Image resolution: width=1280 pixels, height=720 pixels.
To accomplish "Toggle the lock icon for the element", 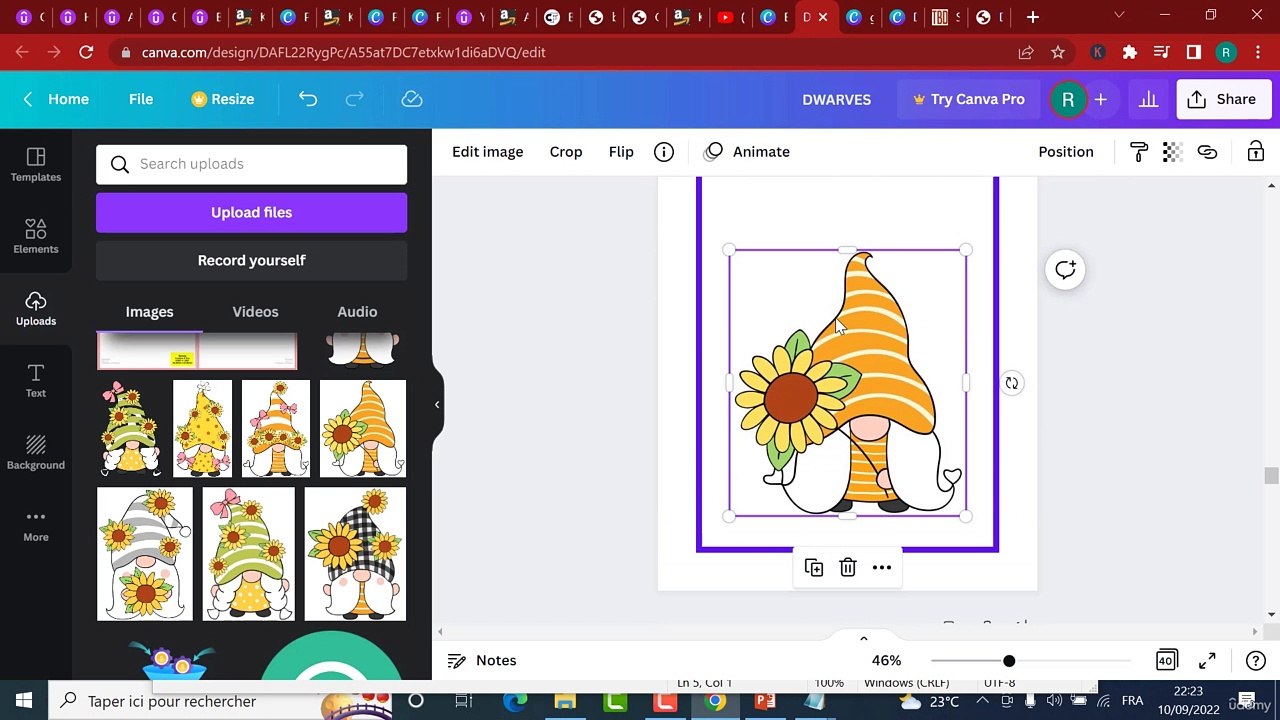I will click(1255, 152).
